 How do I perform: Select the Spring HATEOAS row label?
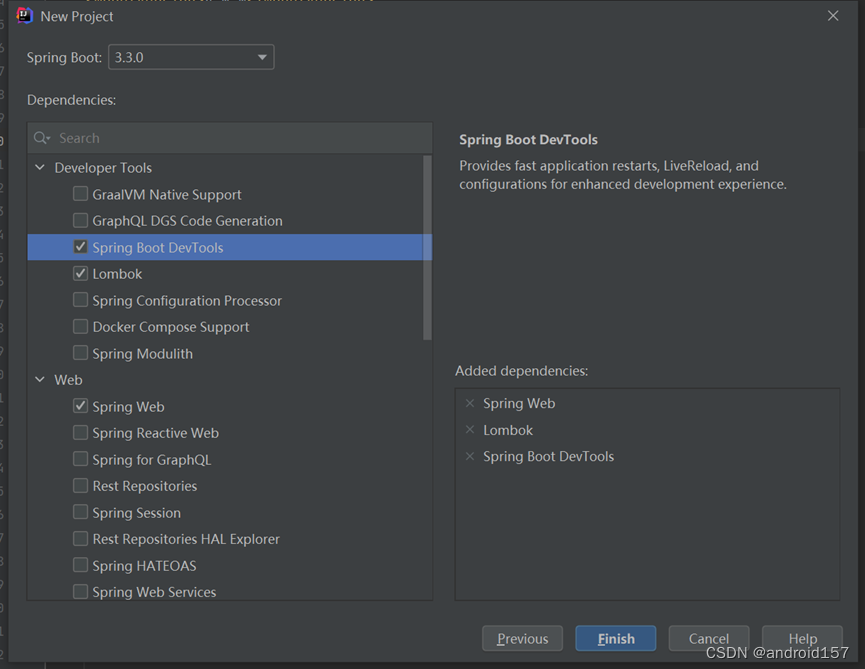click(x=145, y=566)
